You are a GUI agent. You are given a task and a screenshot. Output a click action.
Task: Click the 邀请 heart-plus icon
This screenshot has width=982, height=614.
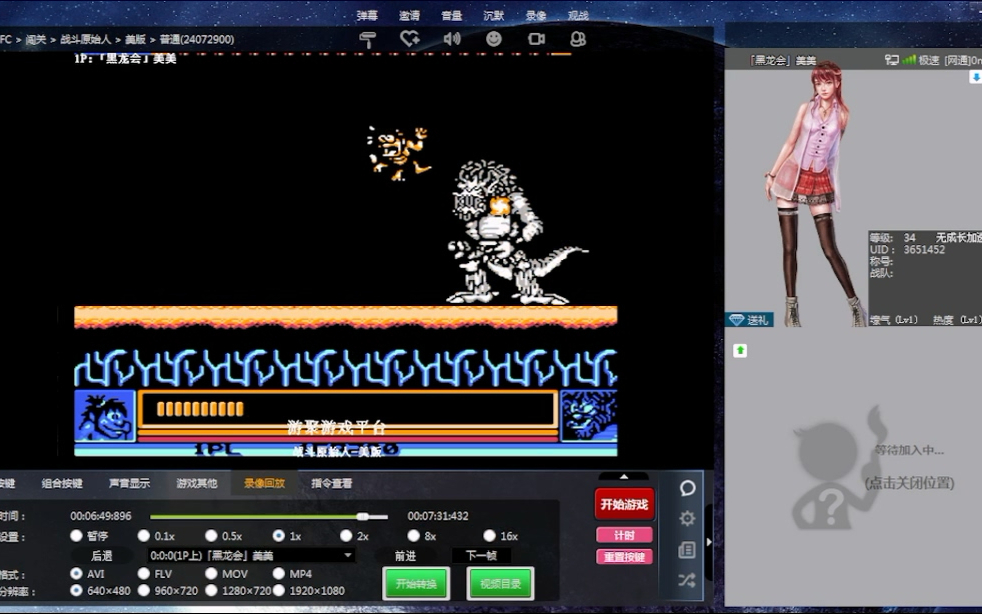(410, 39)
